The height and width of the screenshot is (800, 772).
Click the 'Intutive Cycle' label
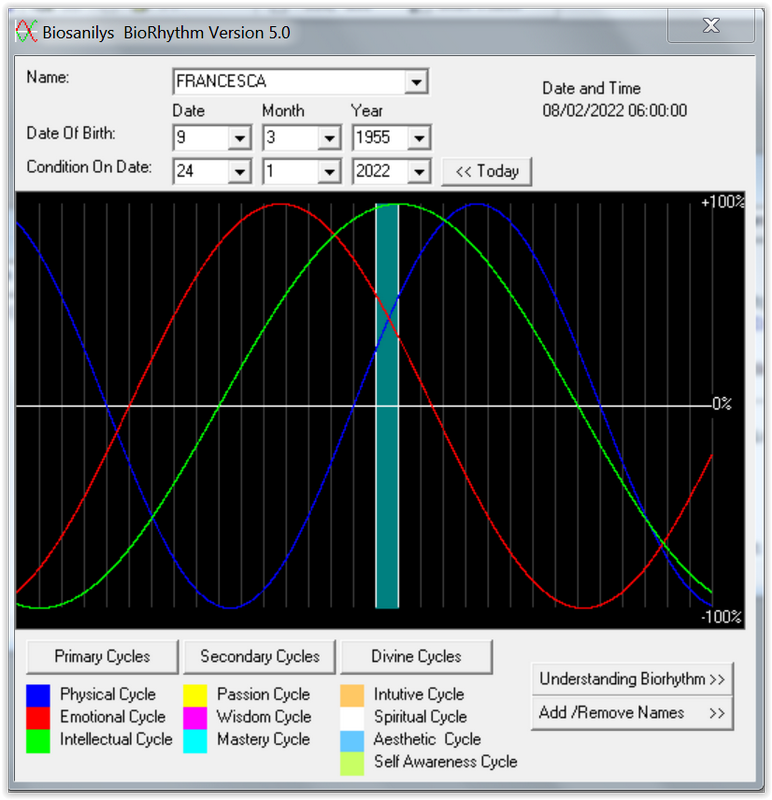(x=419, y=694)
